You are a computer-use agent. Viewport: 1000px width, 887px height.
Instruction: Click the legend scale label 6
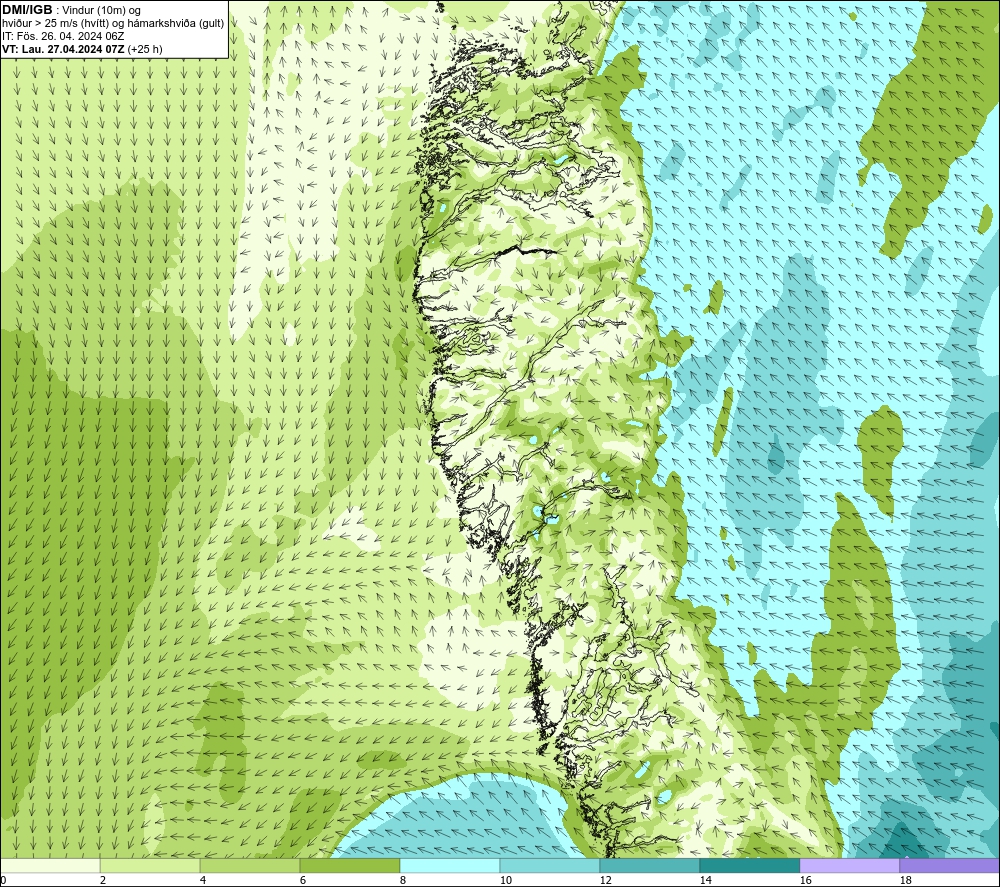(303, 881)
